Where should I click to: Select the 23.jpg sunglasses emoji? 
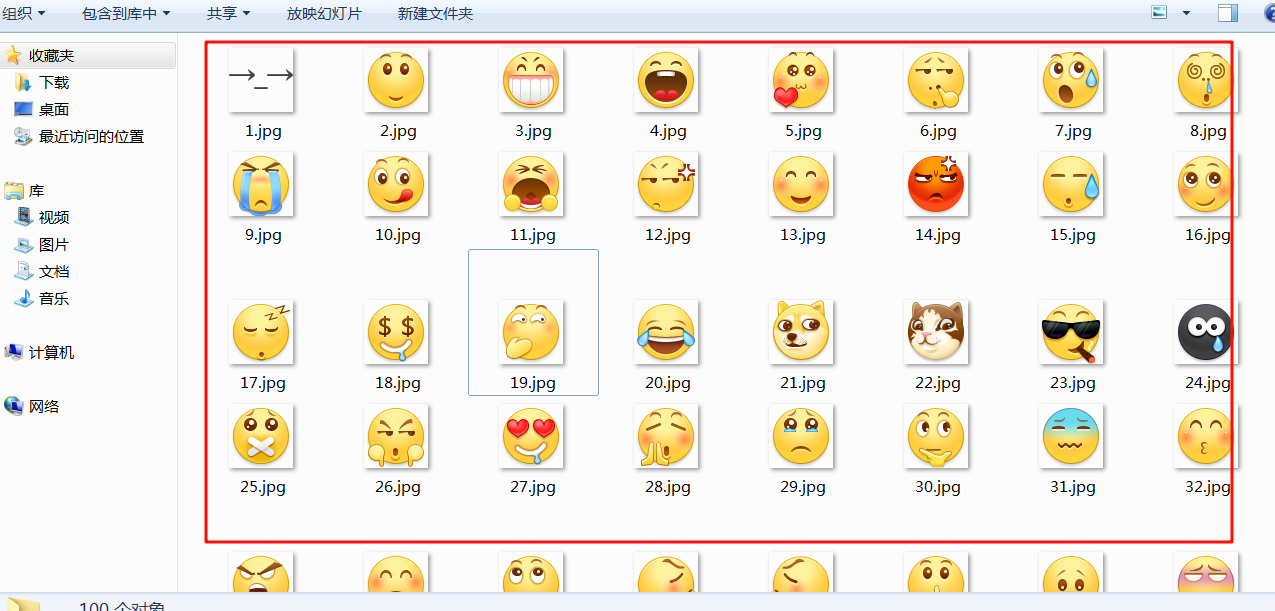(x=1071, y=332)
